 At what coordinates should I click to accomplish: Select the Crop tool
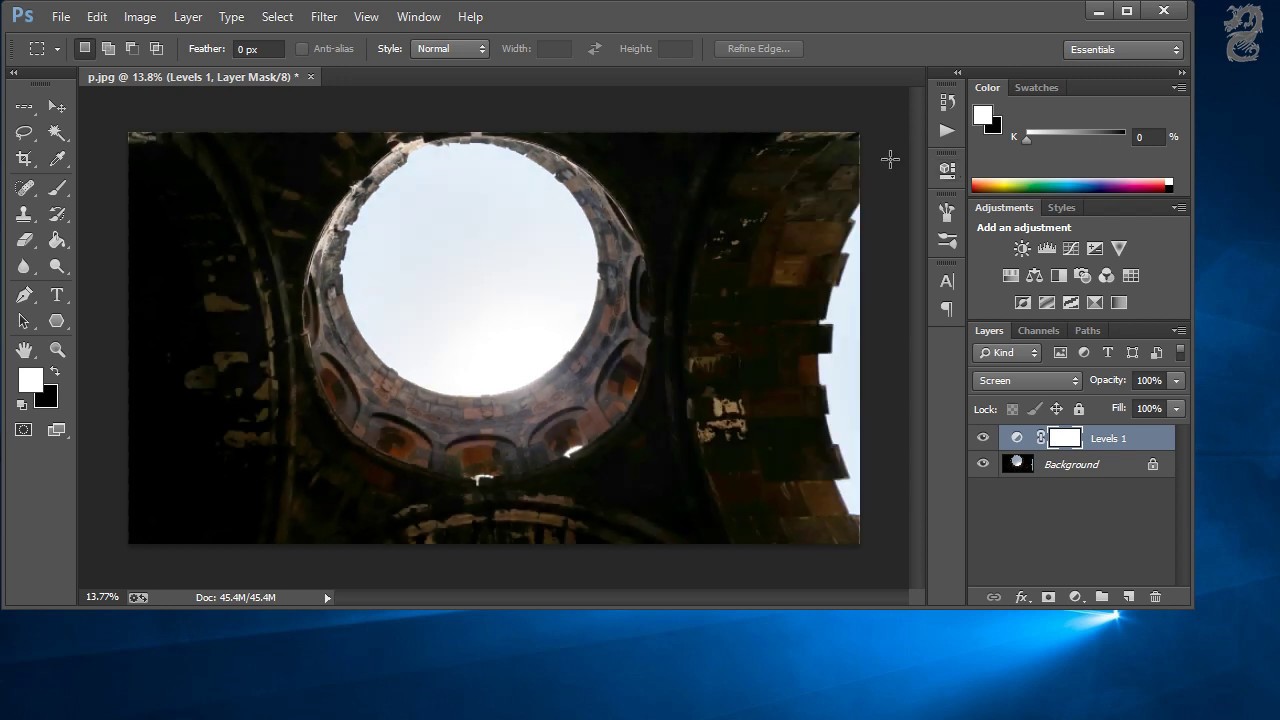(24, 159)
